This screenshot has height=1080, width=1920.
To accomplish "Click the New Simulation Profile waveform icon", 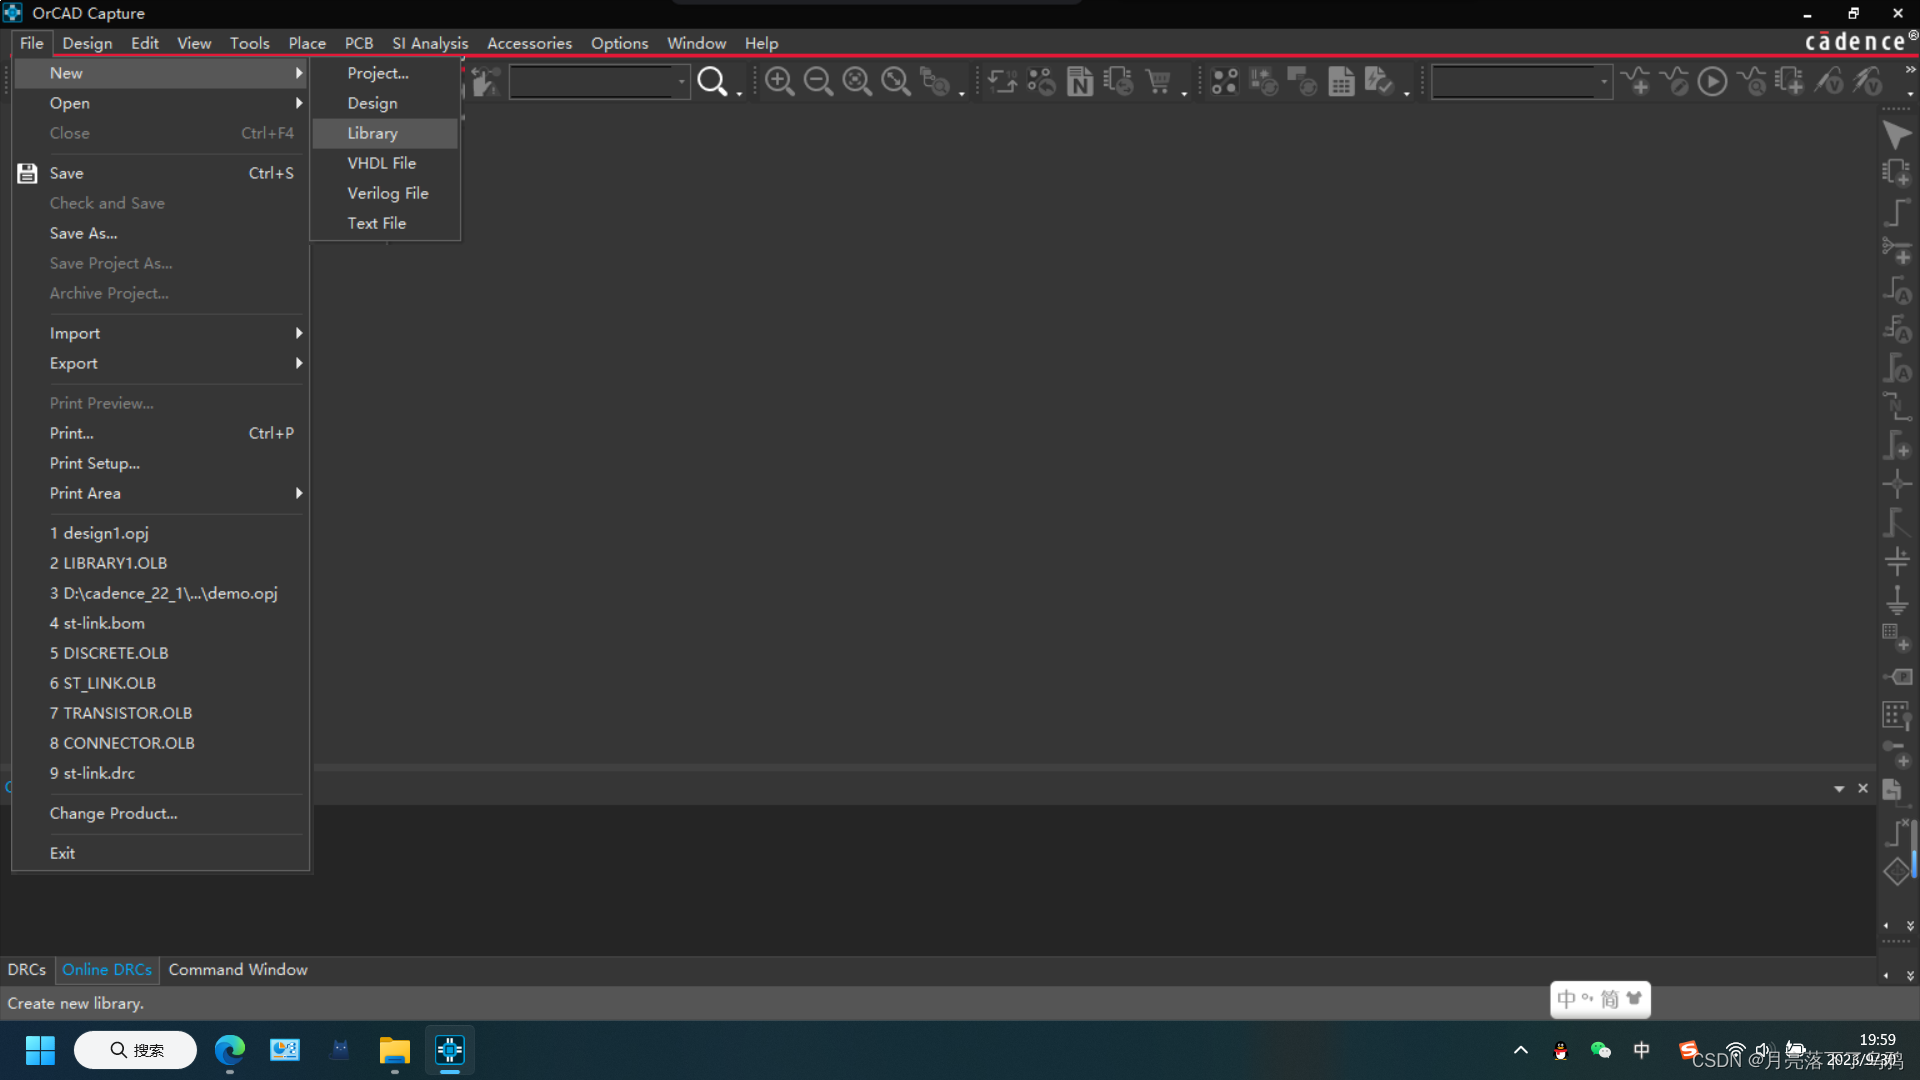I will 1636,81.
